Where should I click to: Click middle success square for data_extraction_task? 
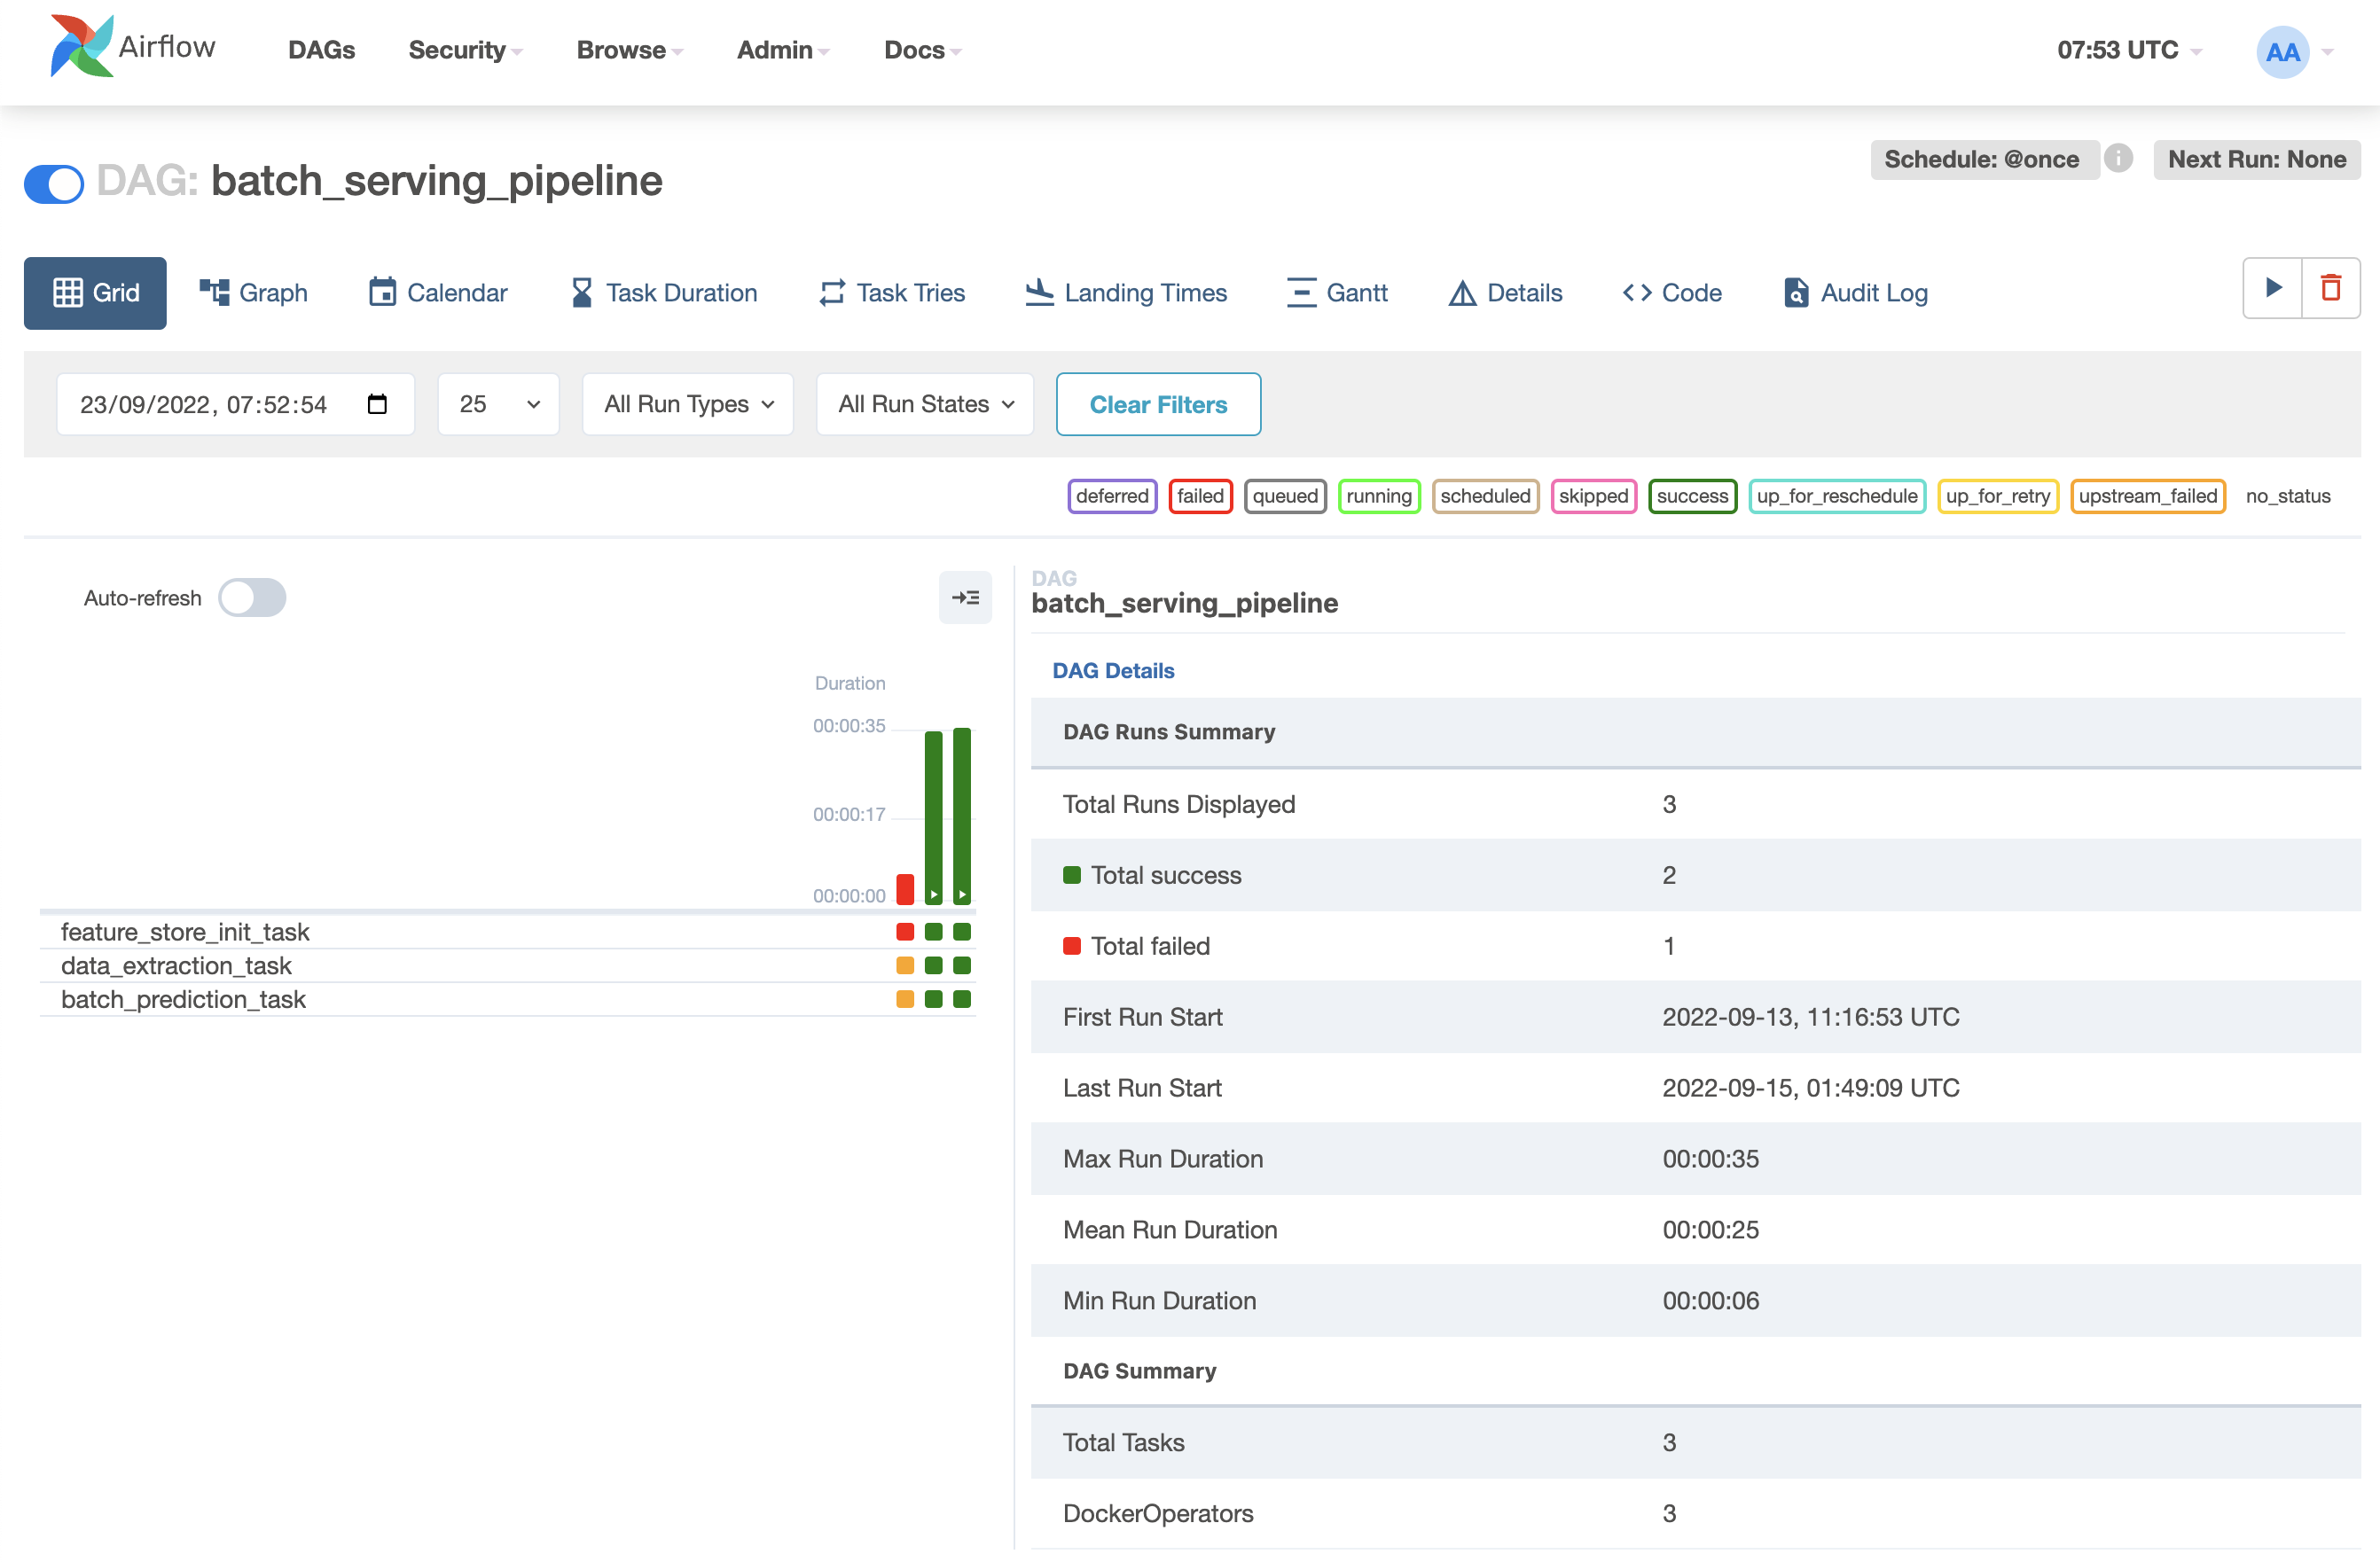point(934,966)
